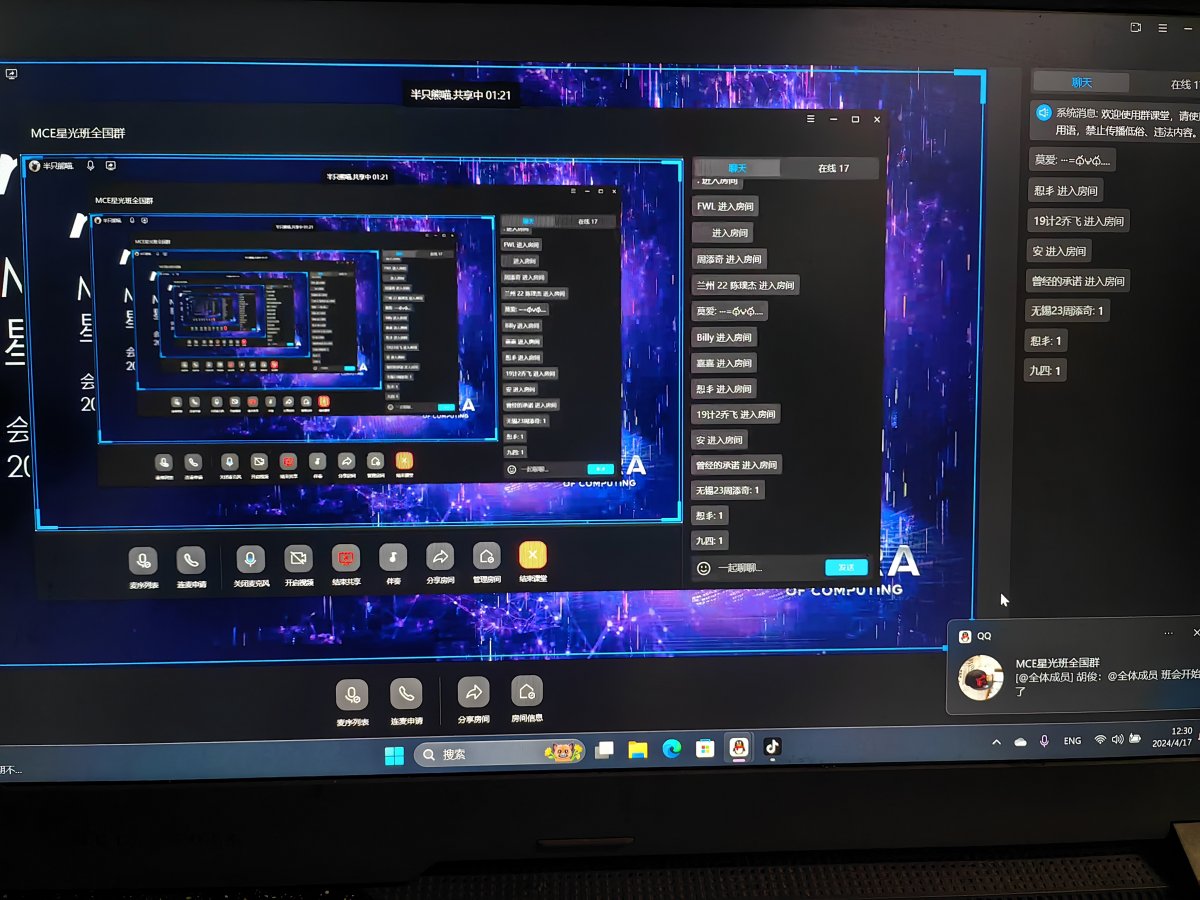Click the screen-share icon next to 半只熊喵
The width and height of the screenshot is (1200, 900).
(x=110, y=166)
